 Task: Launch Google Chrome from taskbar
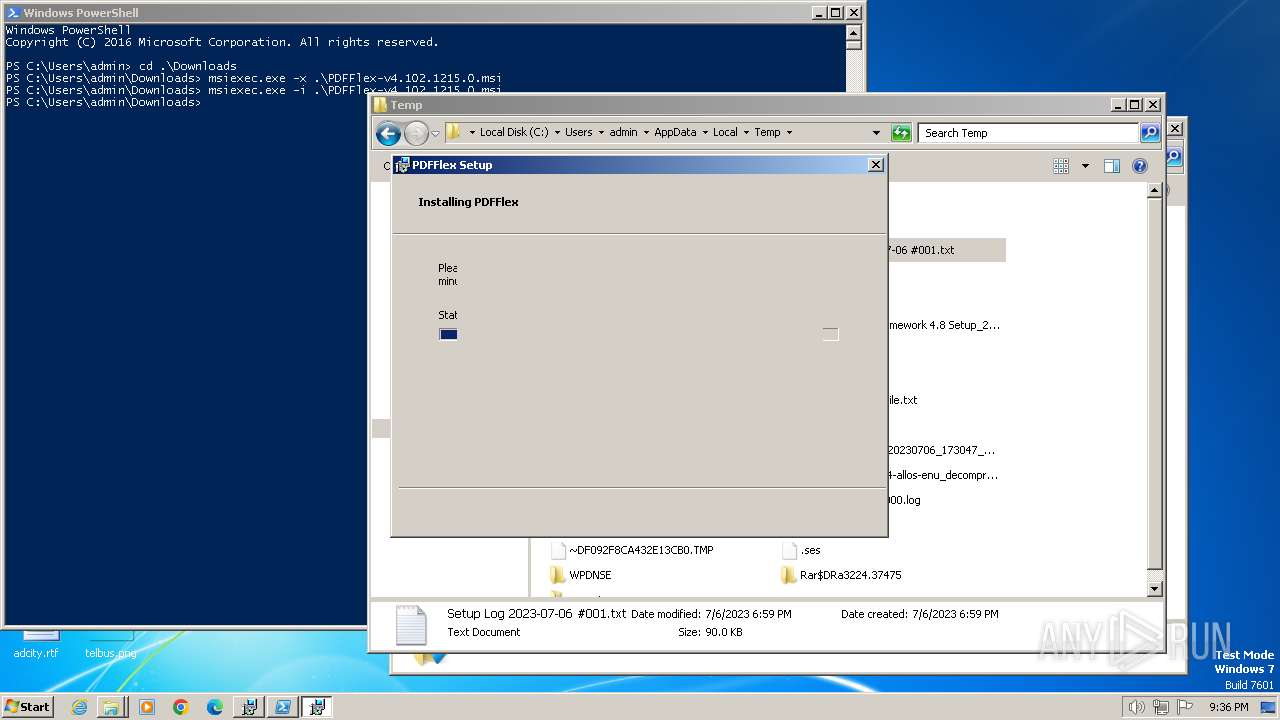click(181, 707)
